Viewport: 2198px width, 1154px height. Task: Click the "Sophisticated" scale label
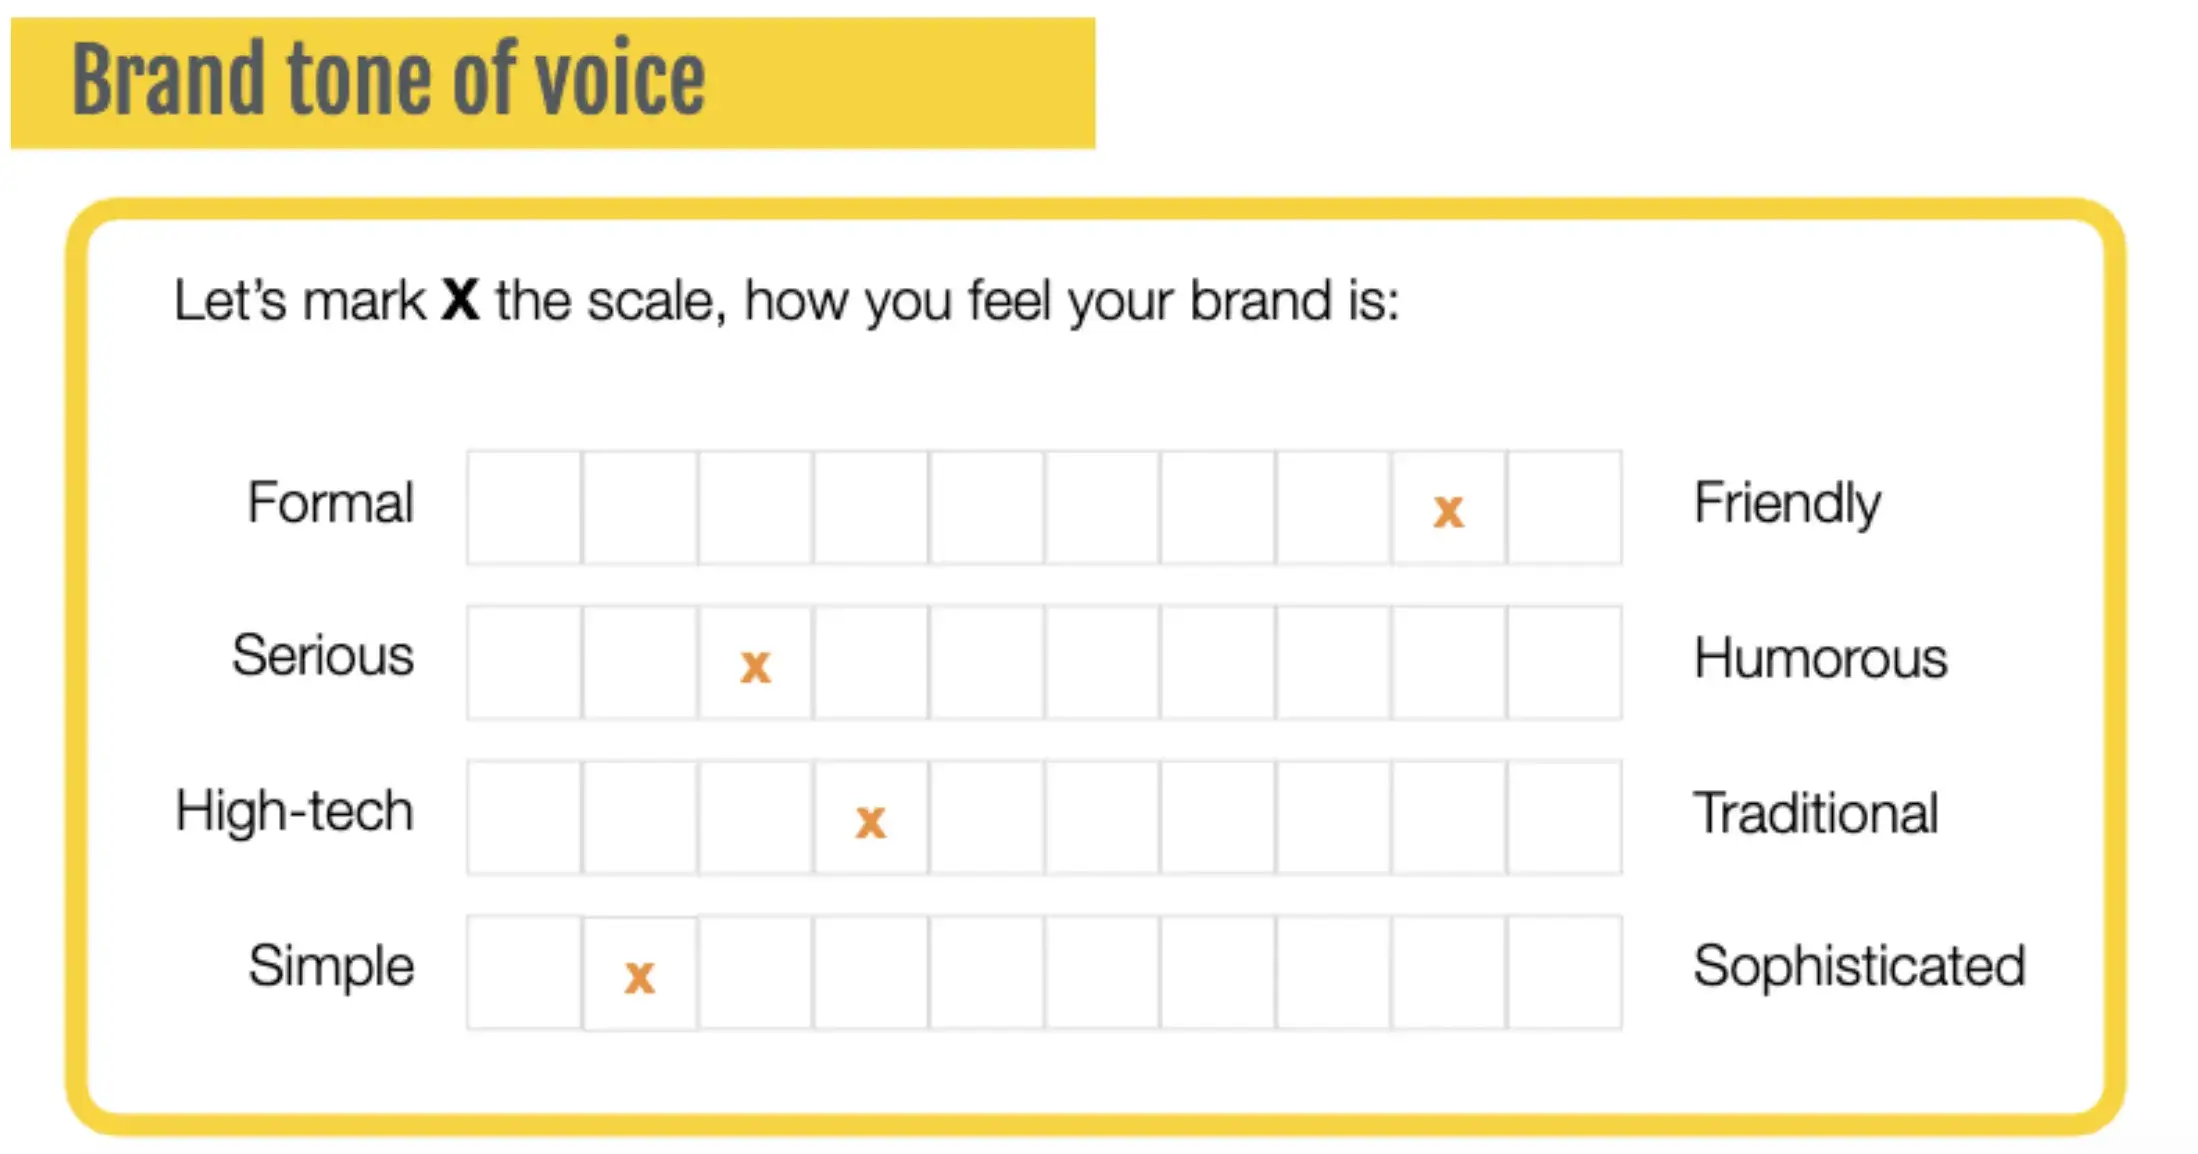point(1859,966)
